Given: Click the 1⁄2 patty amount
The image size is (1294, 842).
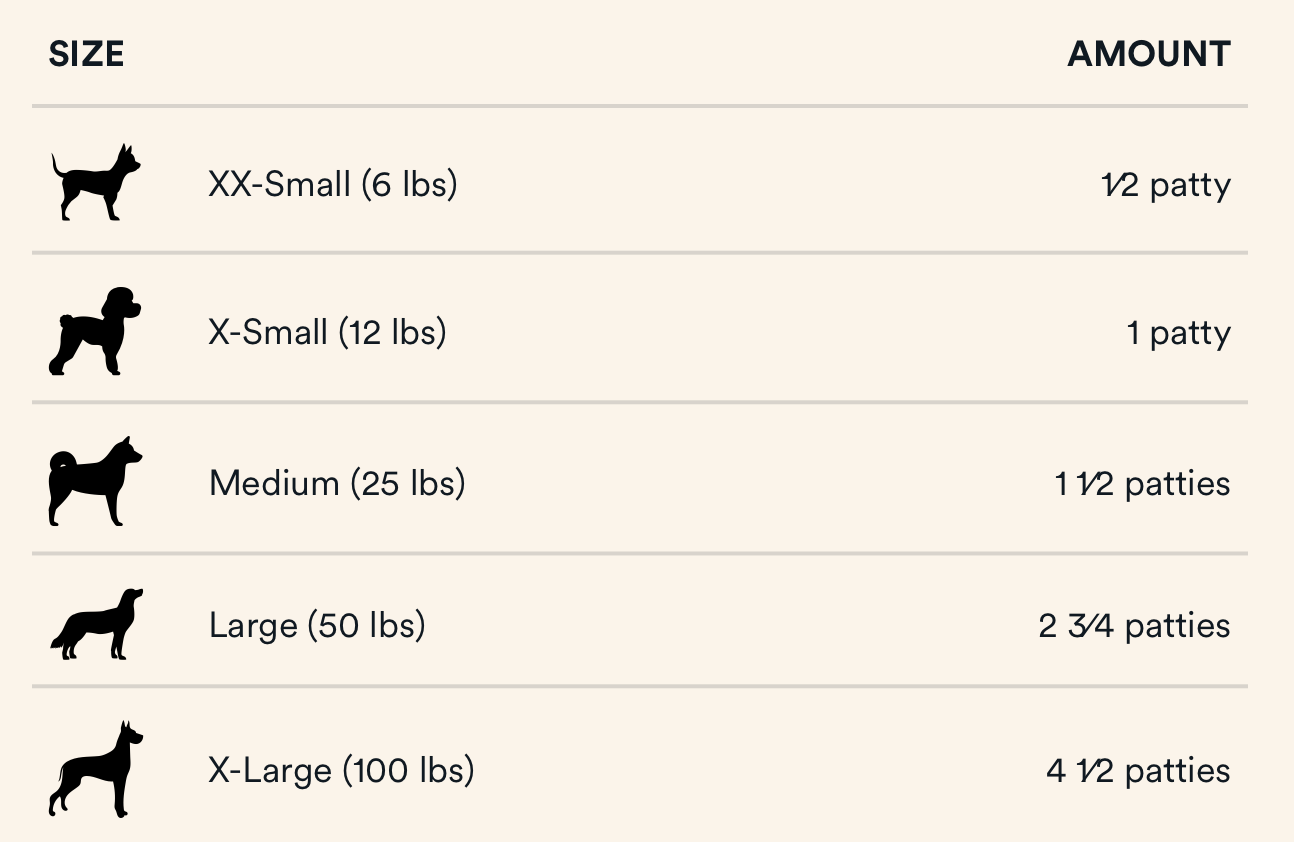Looking at the screenshot, I should click(1165, 185).
